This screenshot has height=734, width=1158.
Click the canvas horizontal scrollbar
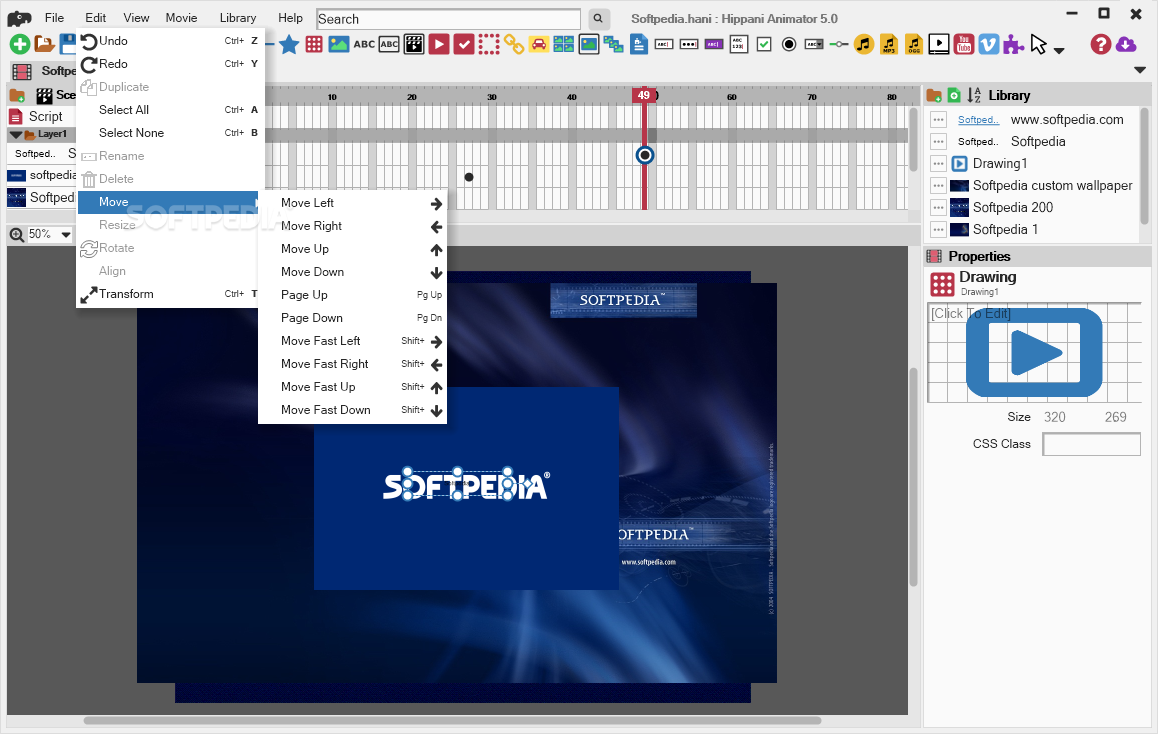(452, 720)
